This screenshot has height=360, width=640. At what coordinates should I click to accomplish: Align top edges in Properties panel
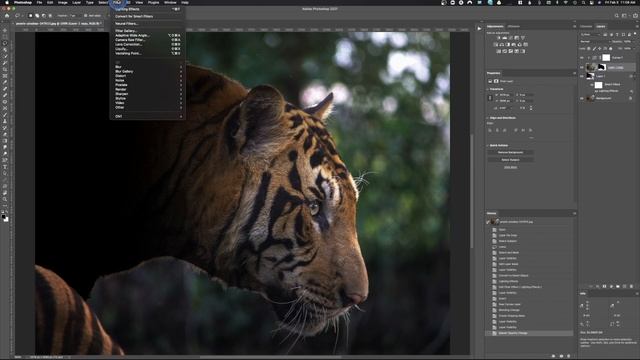pyautogui.click(x=516, y=130)
